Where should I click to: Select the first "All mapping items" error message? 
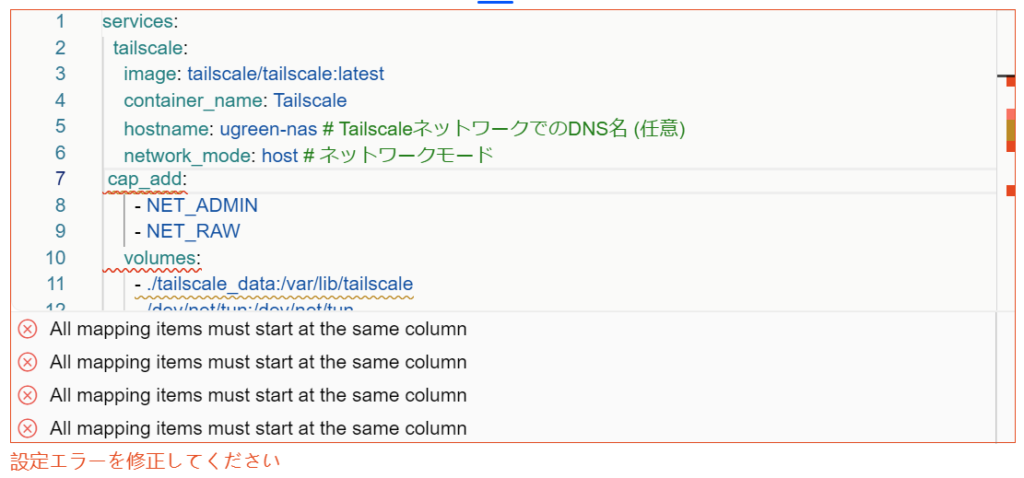[x=258, y=329]
